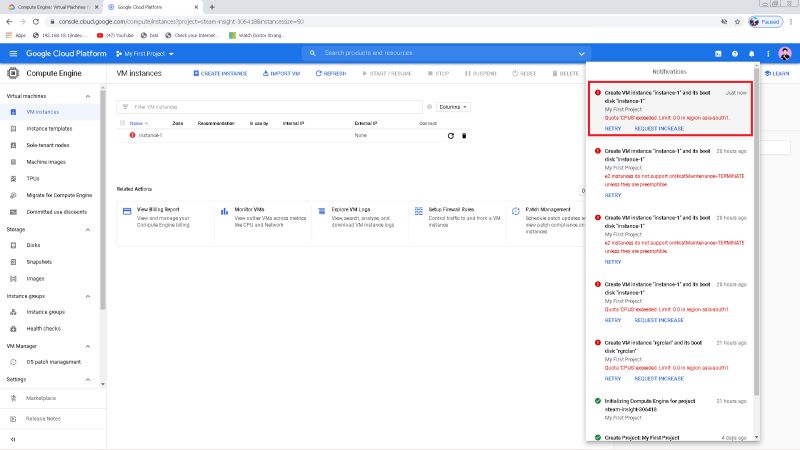Sort table by Name column
The height and width of the screenshot is (450, 800).
pyautogui.click(x=138, y=123)
